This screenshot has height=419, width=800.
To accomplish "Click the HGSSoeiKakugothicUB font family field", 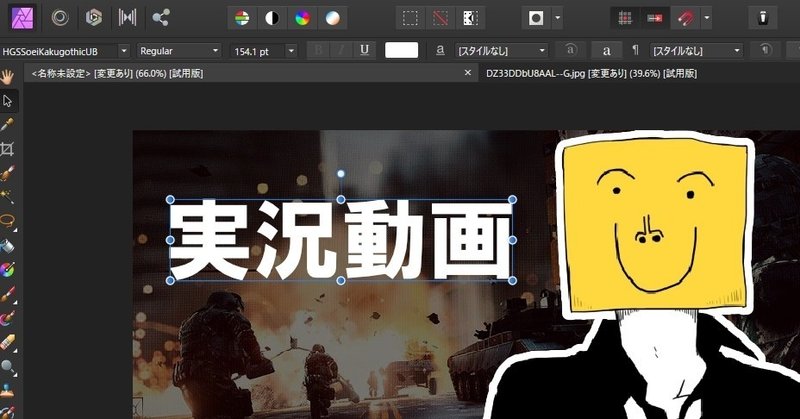I will [x=59, y=51].
